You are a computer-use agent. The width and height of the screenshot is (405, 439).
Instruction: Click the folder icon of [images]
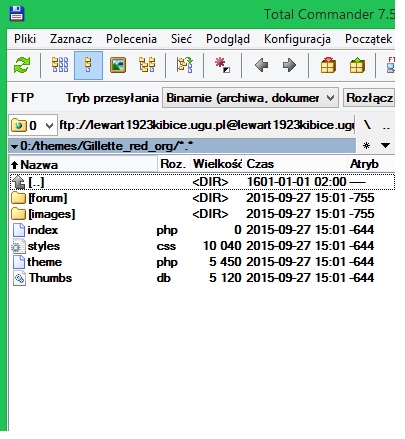point(18,214)
